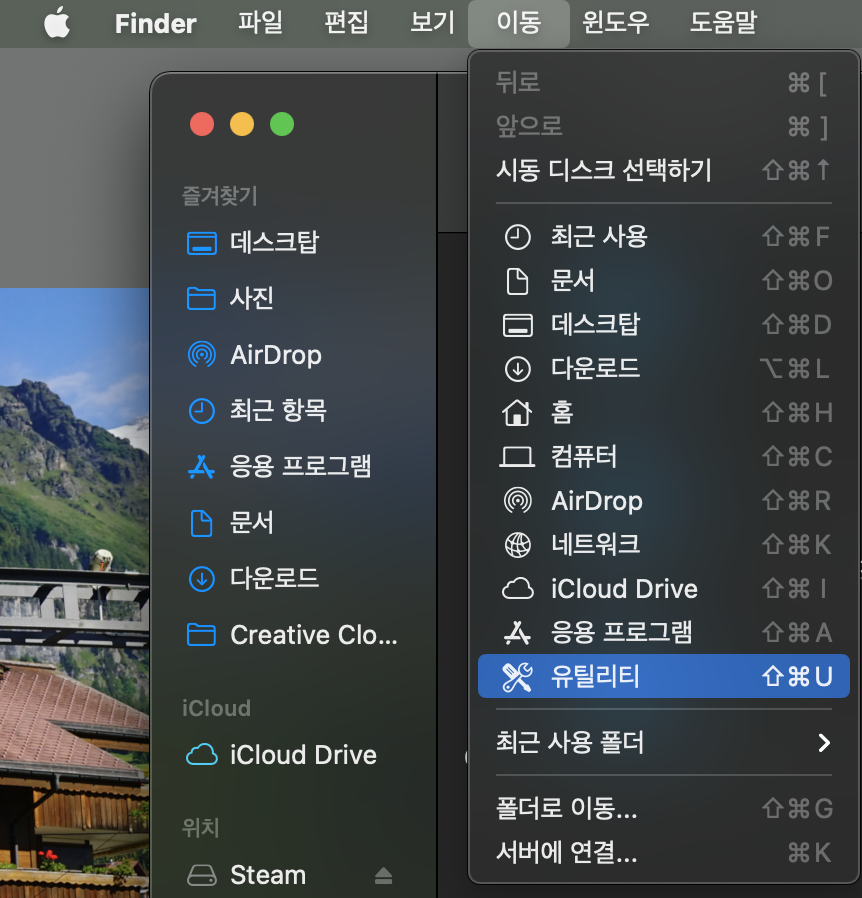Image resolution: width=862 pixels, height=898 pixels.
Task: Click the tools icon of 유틸리티 menu item
Action: (517, 677)
